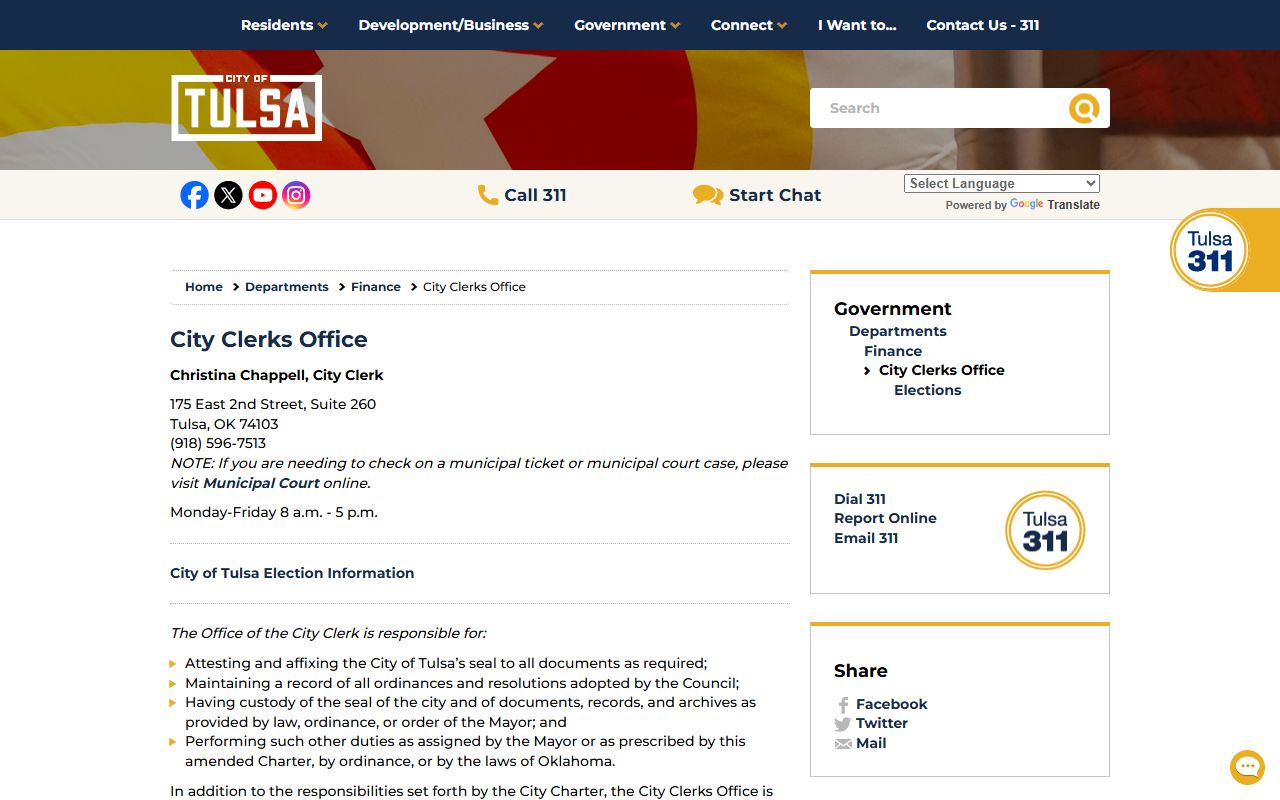Open the I Want to... menu item
The image size is (1280, 800).
857,25
